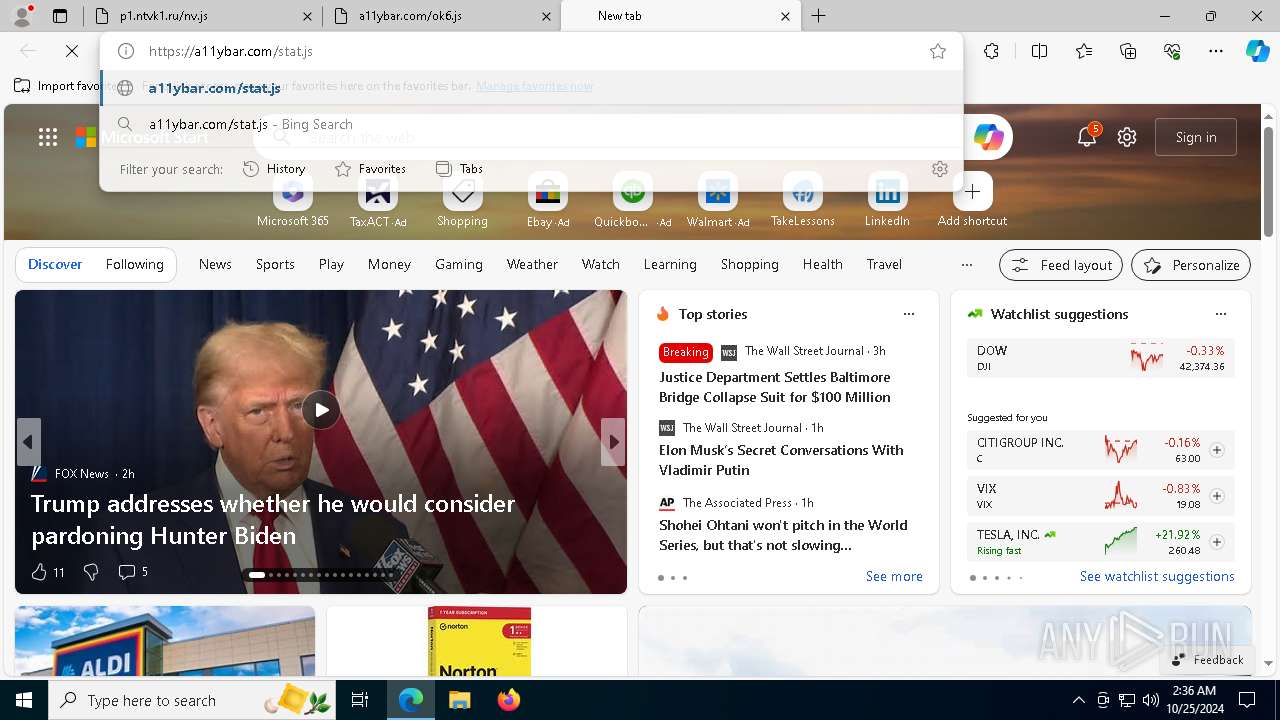Open comments on the Trump story

133,572
